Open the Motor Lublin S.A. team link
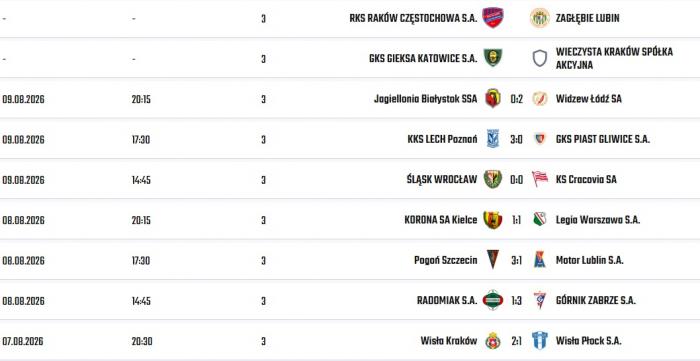Viewport: 700px width, 361px height. 589,260
